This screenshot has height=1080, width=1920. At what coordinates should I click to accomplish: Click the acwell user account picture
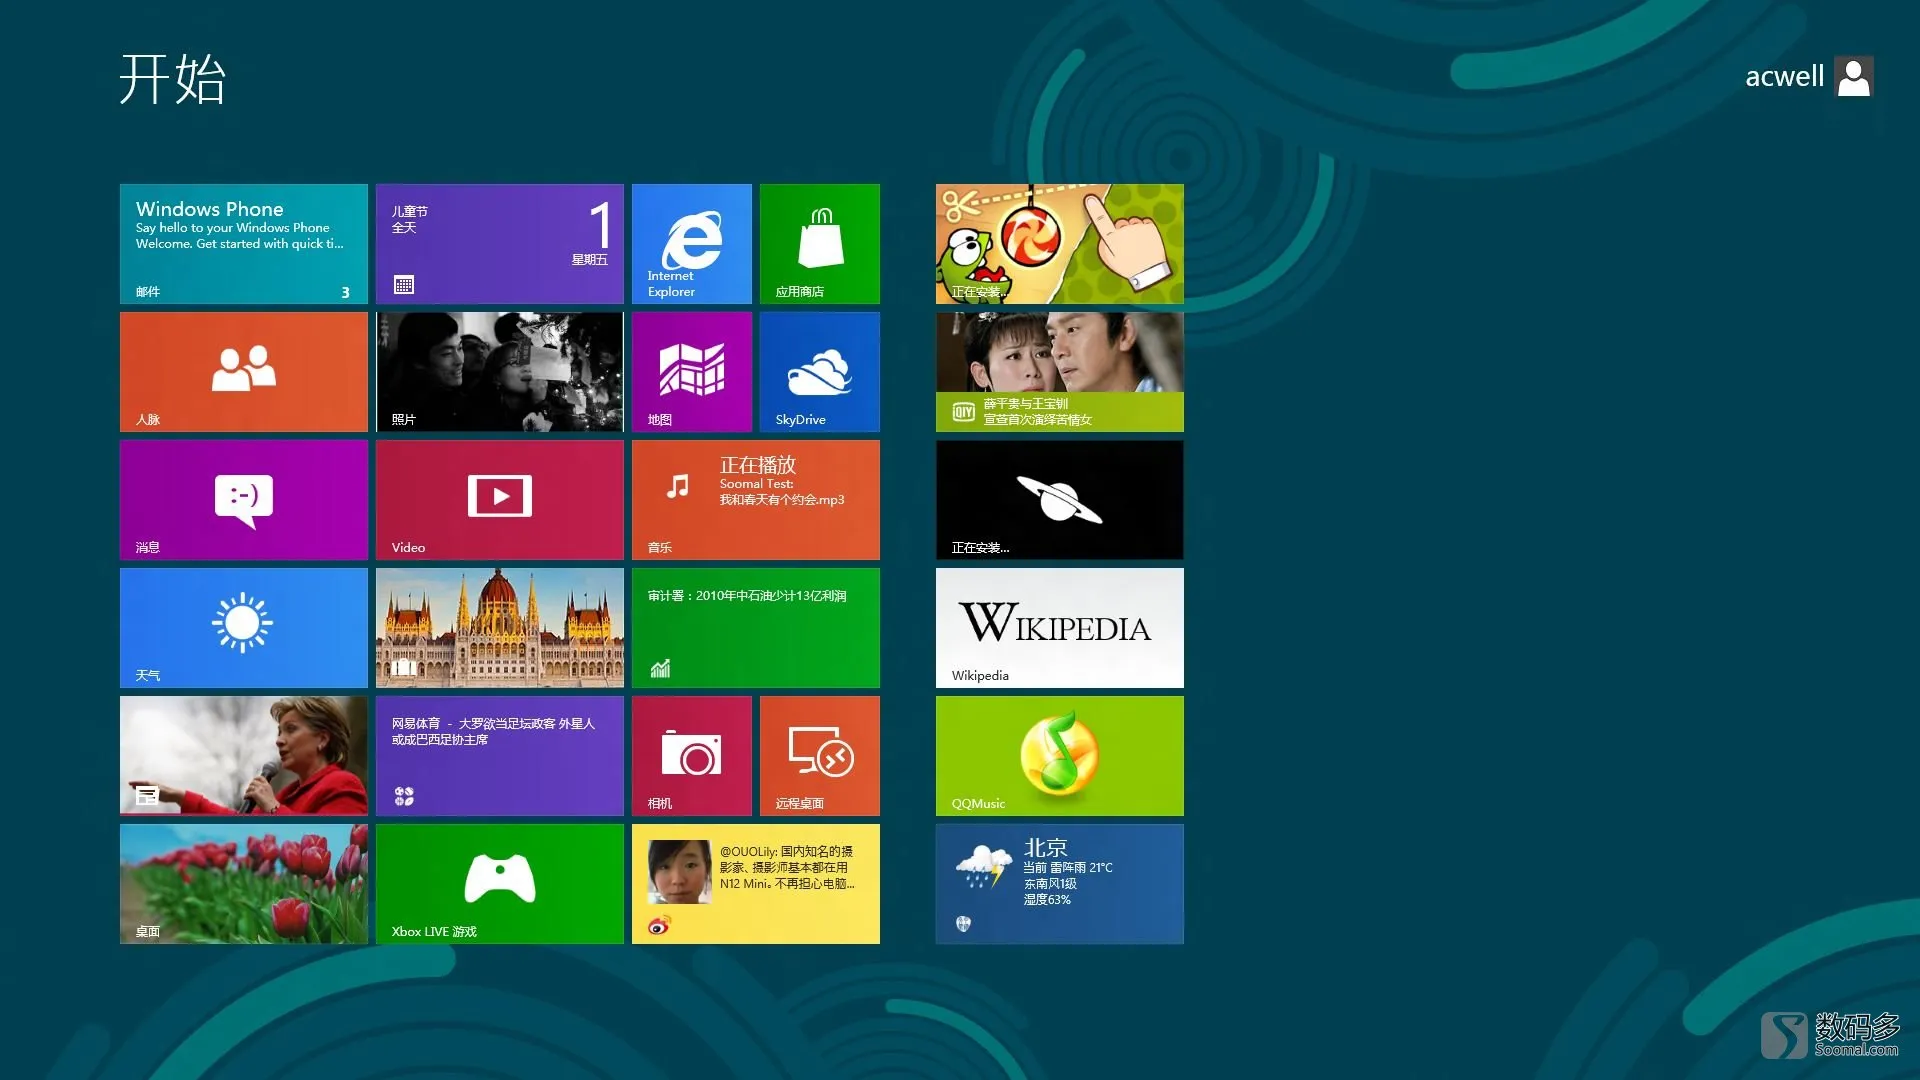(1854, 77)
